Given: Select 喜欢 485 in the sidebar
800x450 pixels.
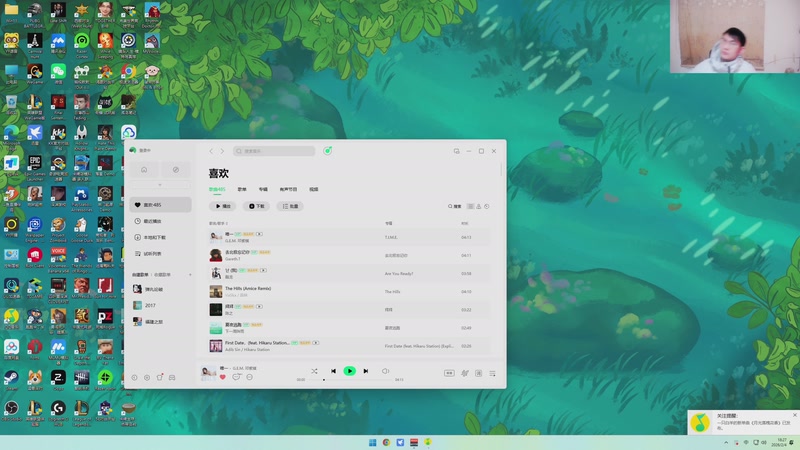Looking at the screenshot, I should [160, 205].
